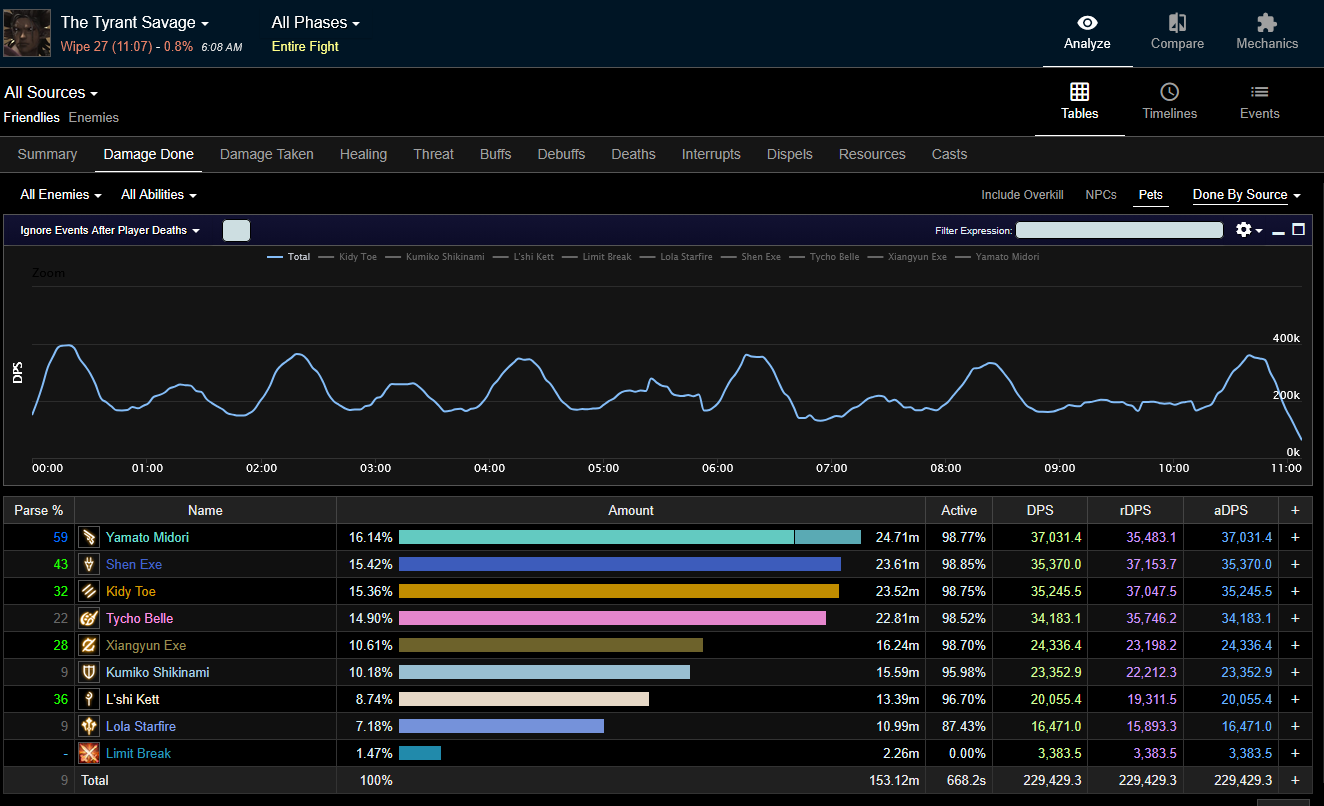Screen dimensions: 1324x806
Task: Click Yamato Midori's job icon
Action: click(x=90, y=537)
